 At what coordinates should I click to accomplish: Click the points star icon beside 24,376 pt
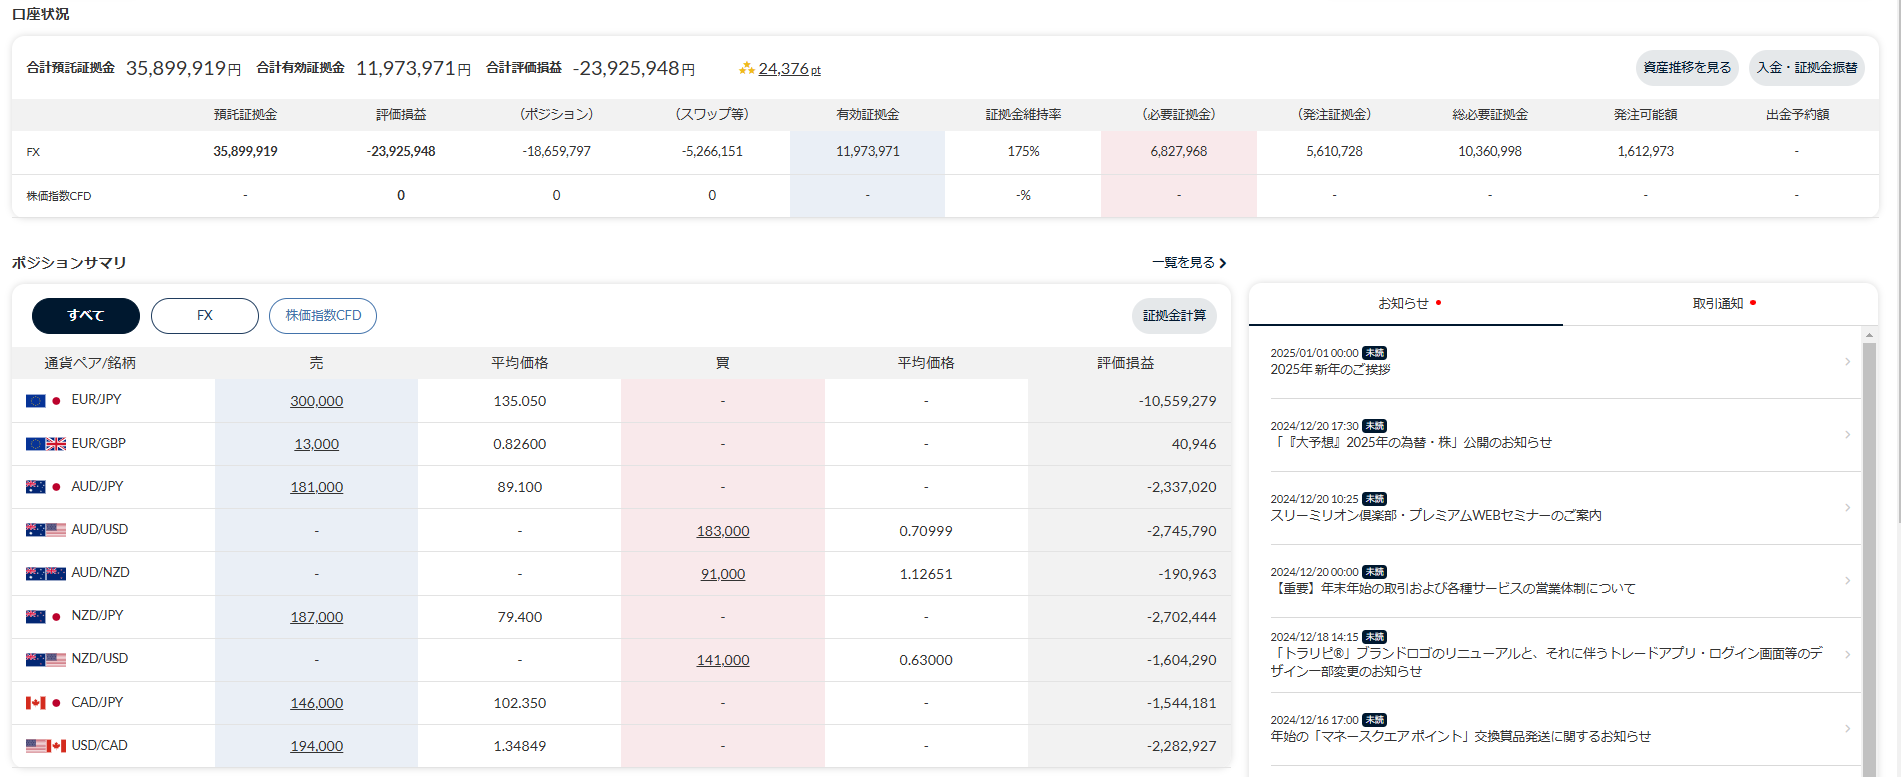click(x=746, y=69)
